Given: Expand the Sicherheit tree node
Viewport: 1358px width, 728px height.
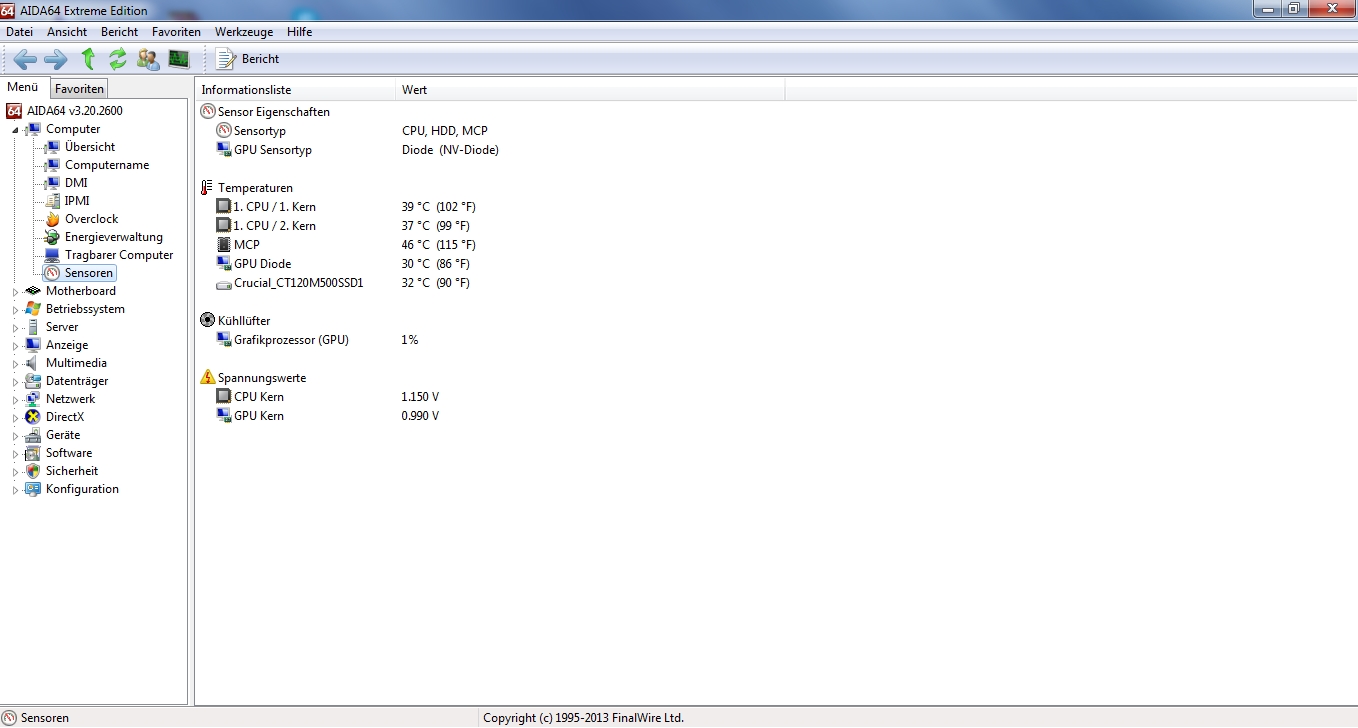Looking at the screenshot, I should (x=15, y=471).
